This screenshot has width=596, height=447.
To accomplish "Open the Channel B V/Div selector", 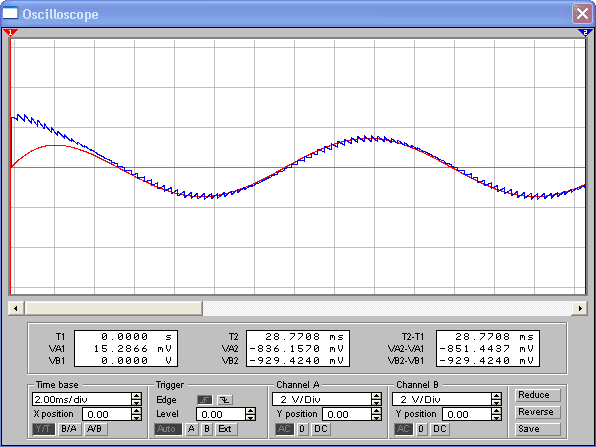I will [447, 399].
